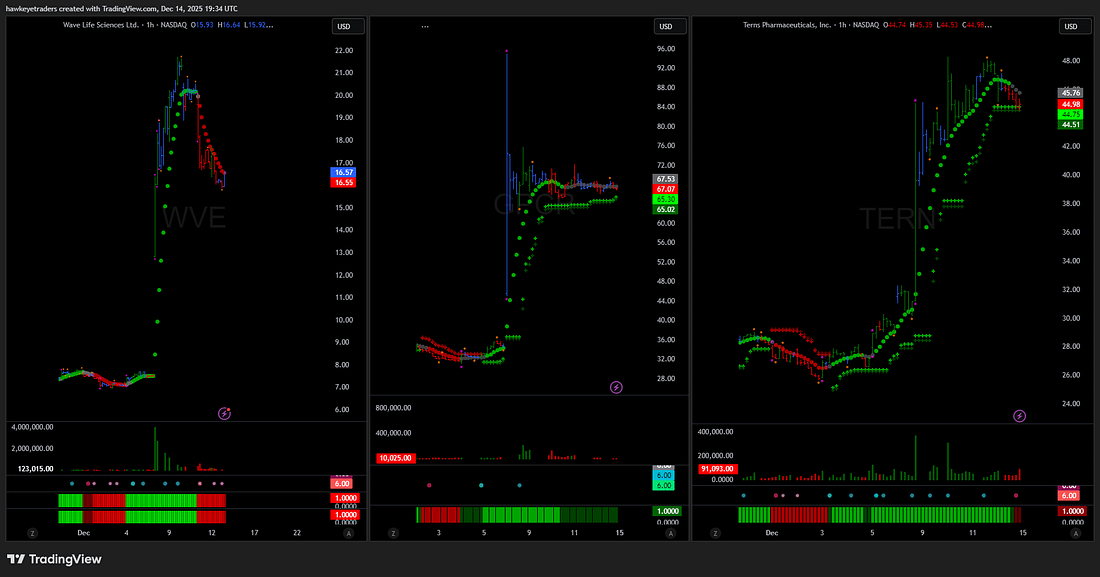Click the purple lightning icon on TERN chart
Viewport: 1100px width, 577px height.
(1019, 416)
